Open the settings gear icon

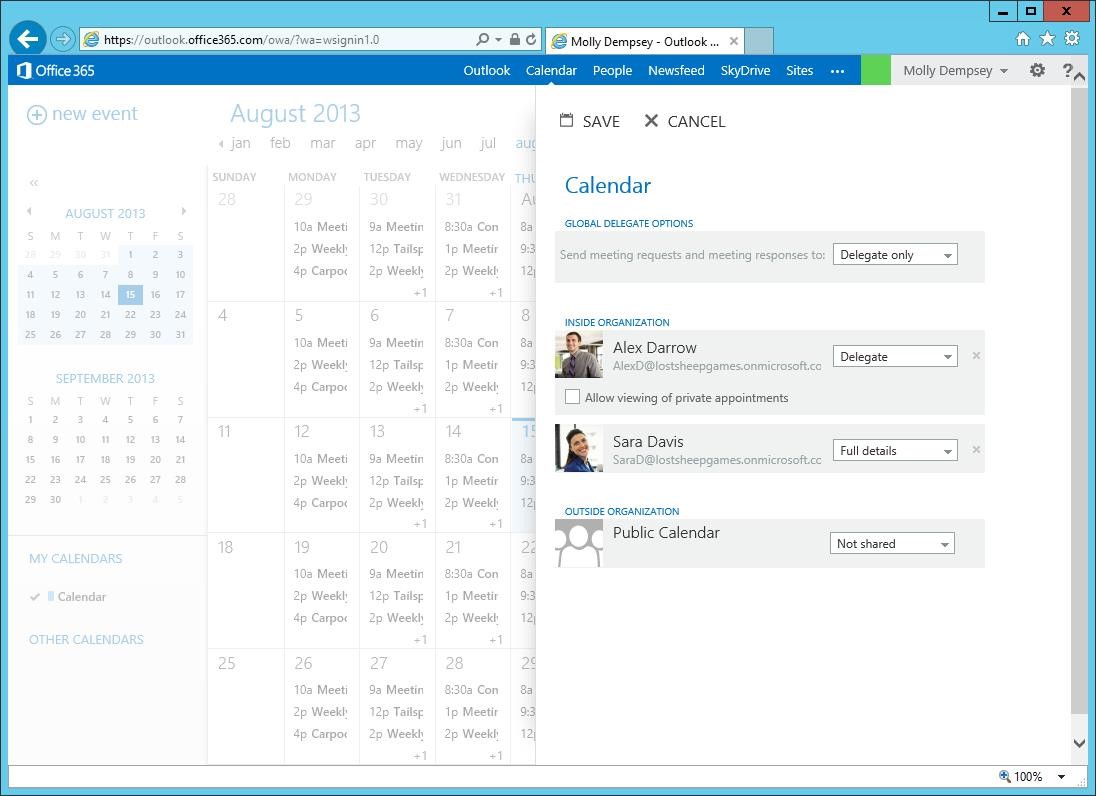coord(1037,70)
